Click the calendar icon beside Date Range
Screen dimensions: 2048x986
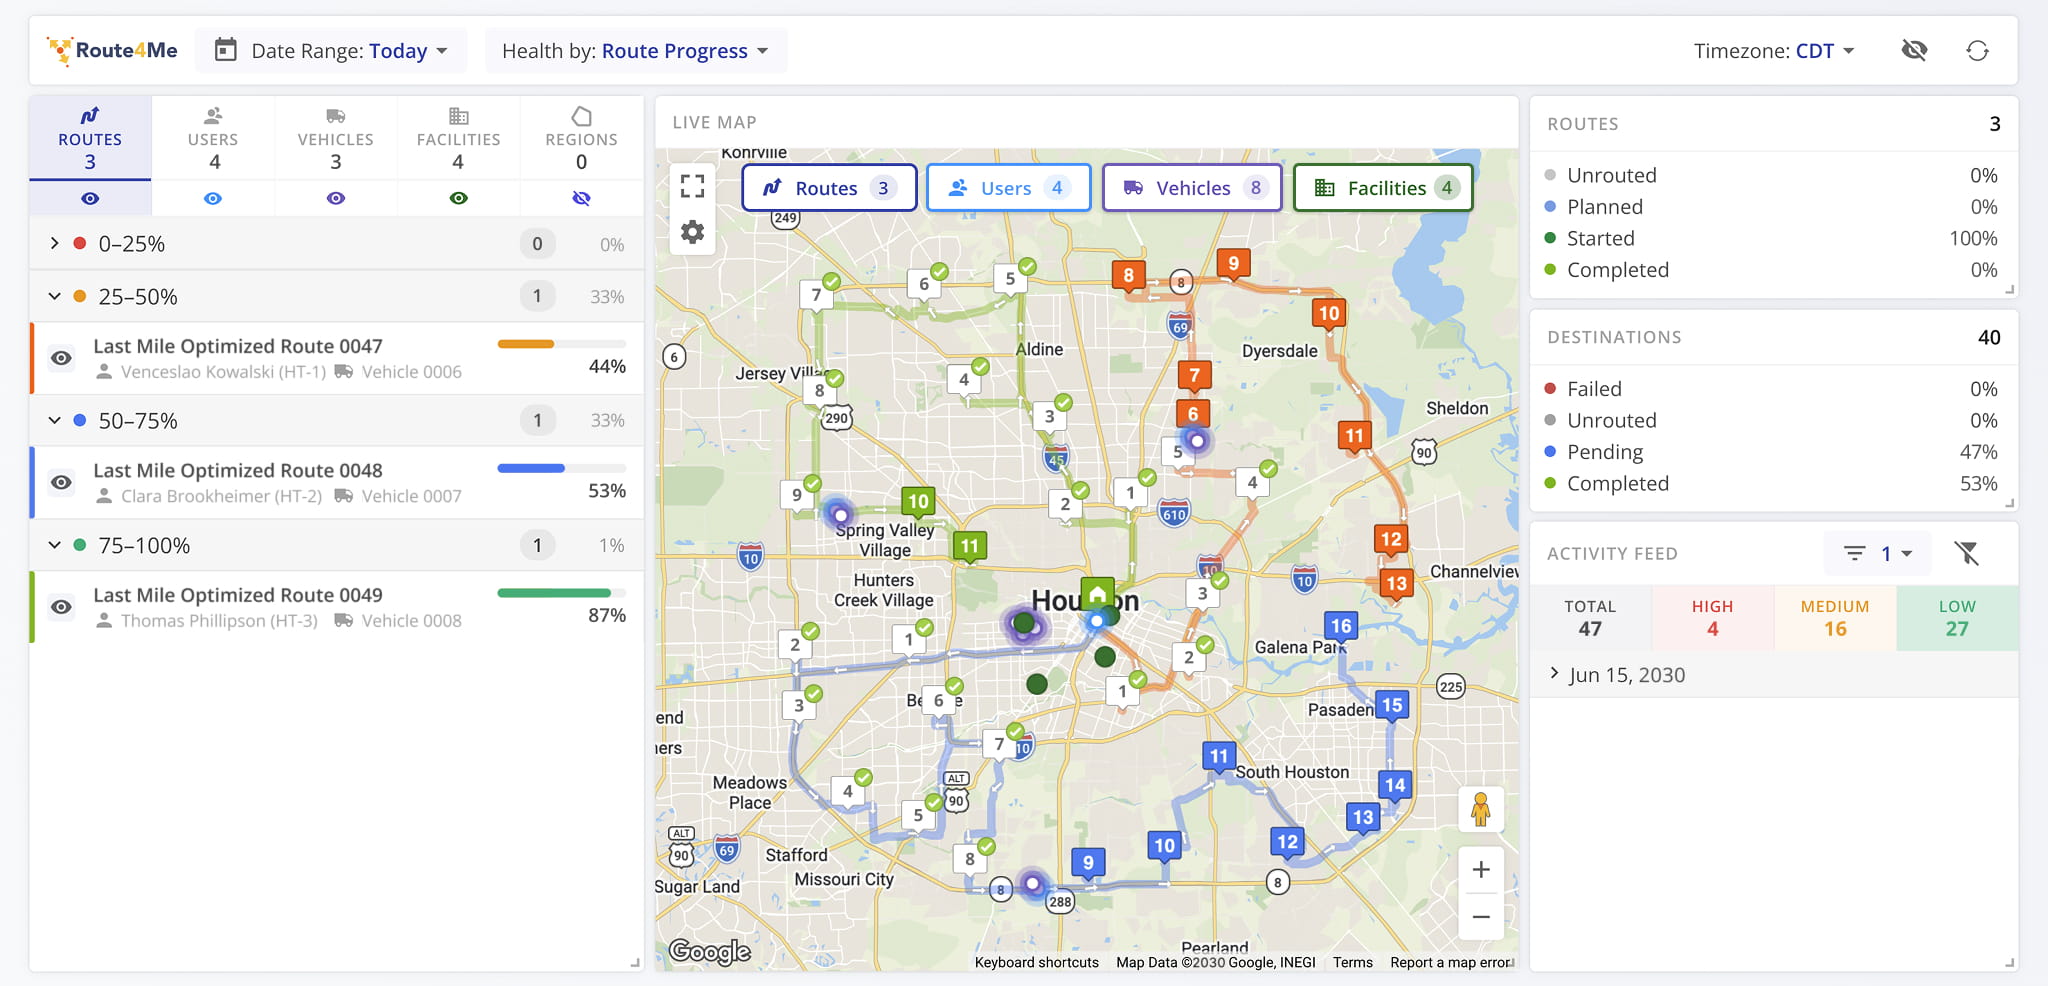click(x=226, y=50)
